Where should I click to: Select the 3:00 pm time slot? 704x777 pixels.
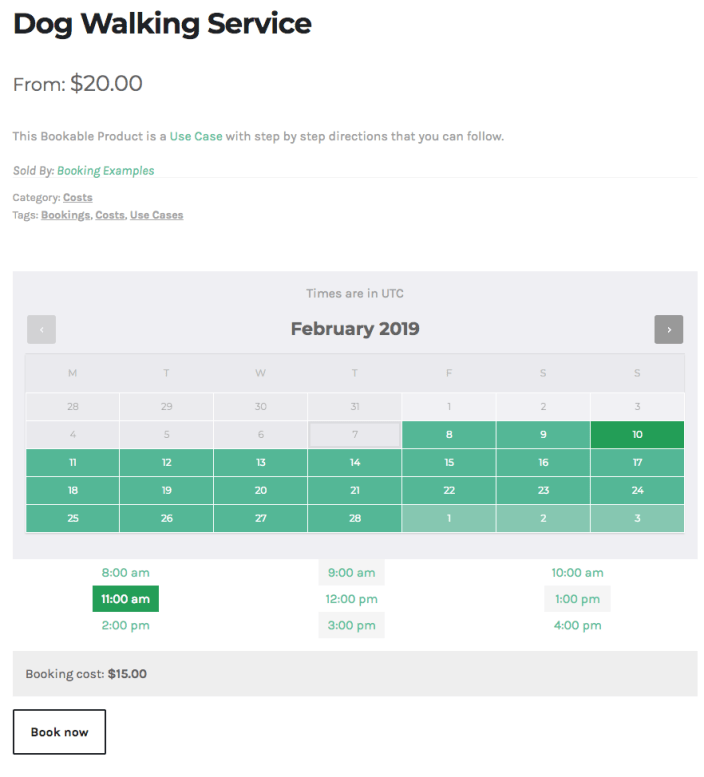pyautogui.click(x=351, y=625)
